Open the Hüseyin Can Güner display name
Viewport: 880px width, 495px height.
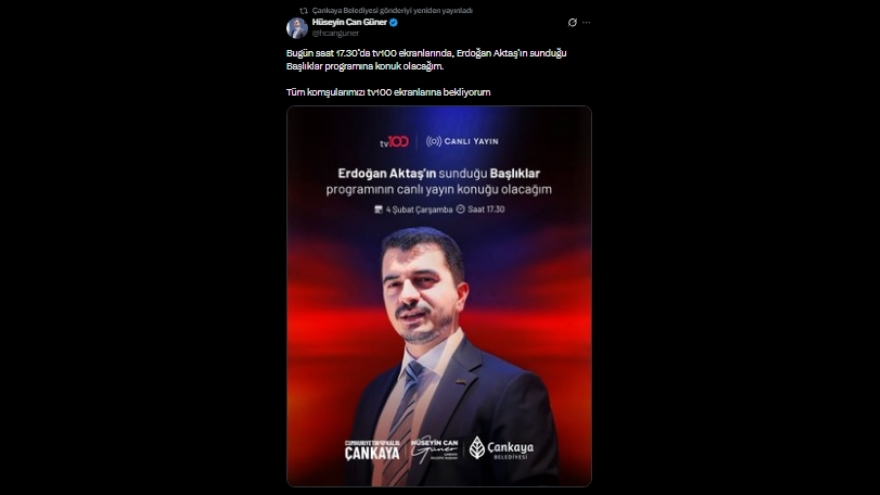tap(349, 22)
